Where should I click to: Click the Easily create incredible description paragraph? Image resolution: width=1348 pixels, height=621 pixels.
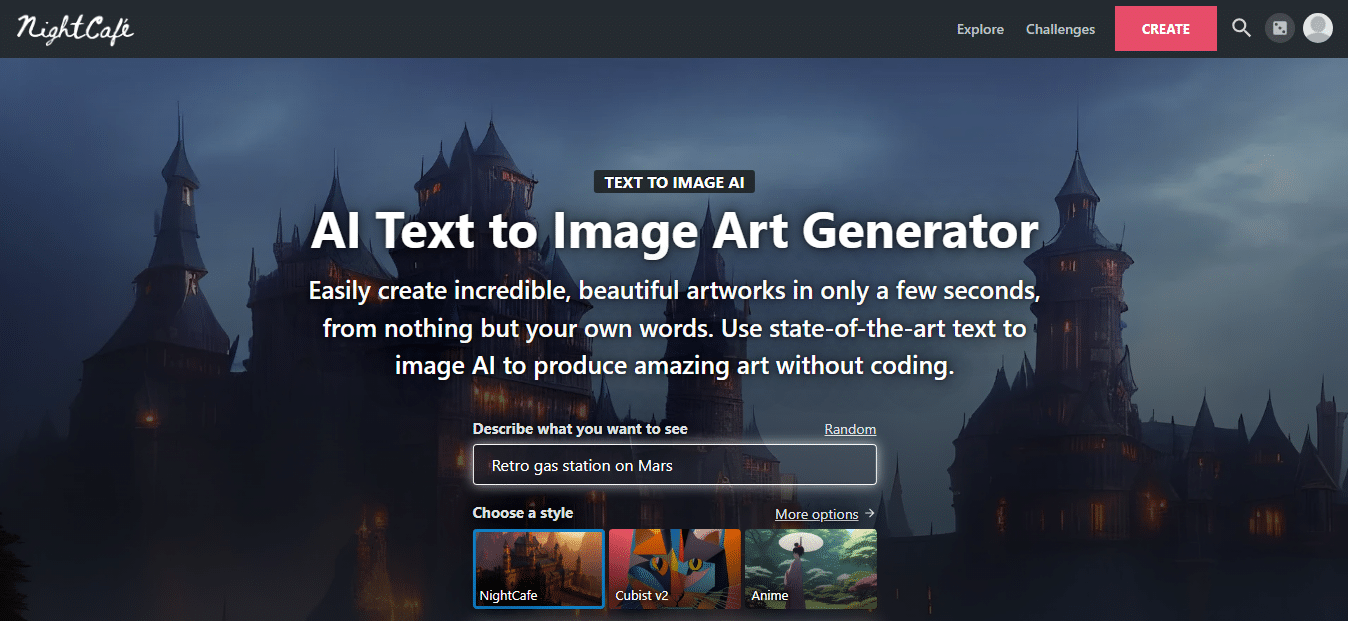674,329
